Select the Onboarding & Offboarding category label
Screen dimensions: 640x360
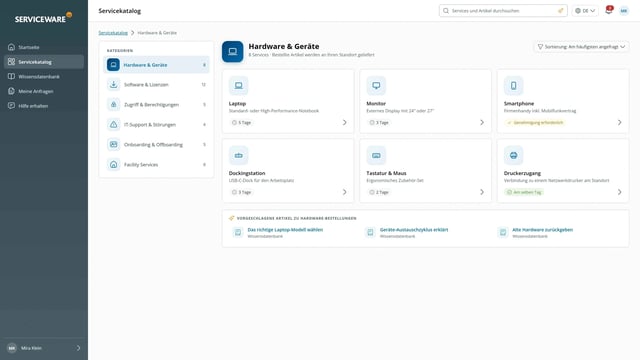[153, 144]
